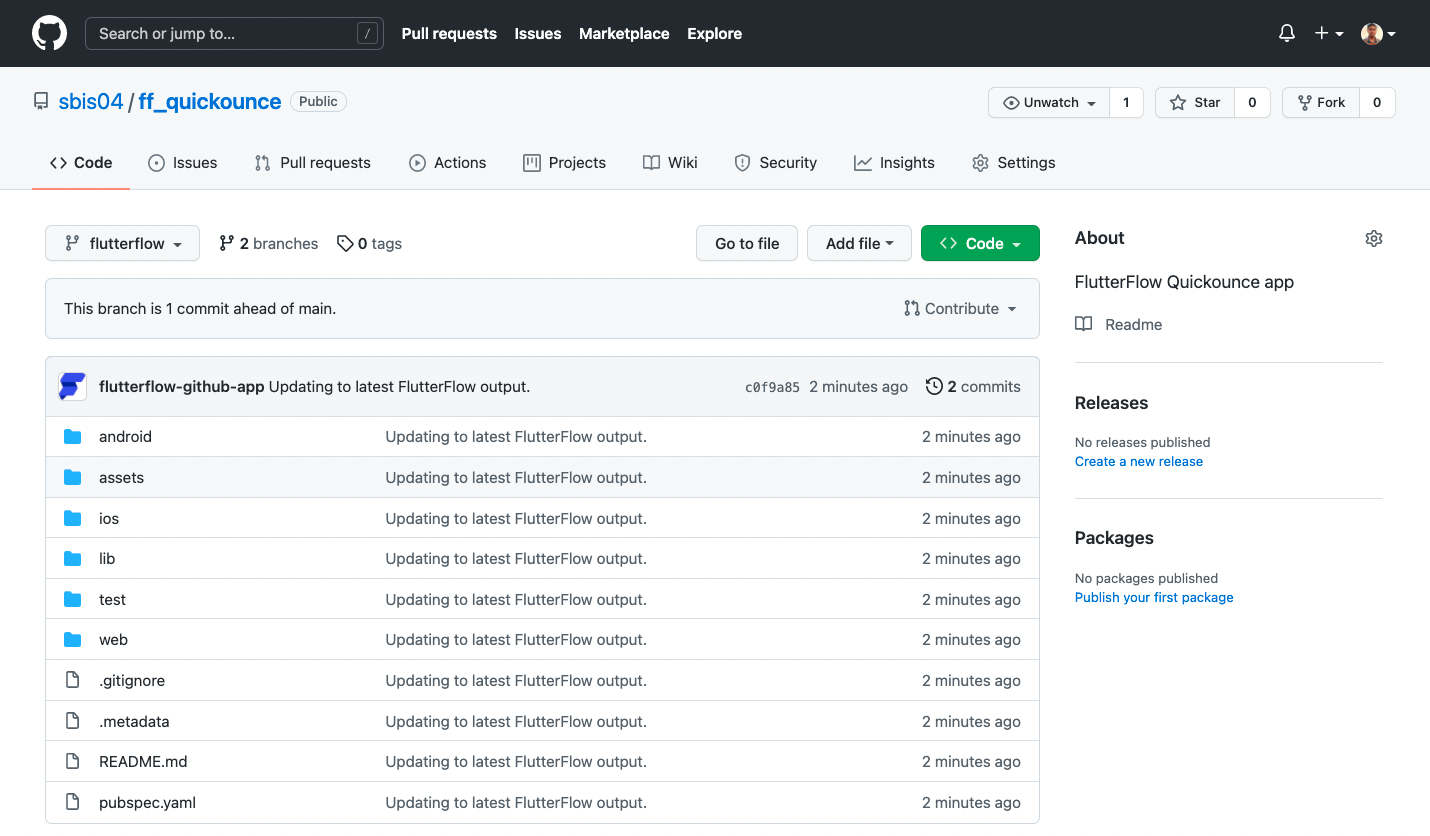Click Create a new release

pos(1139,461)
